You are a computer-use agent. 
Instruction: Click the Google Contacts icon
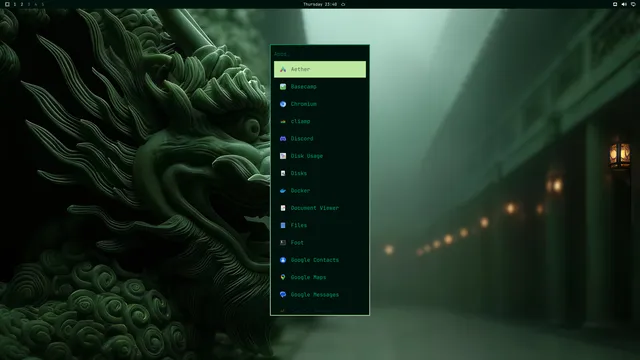point(283,260)
